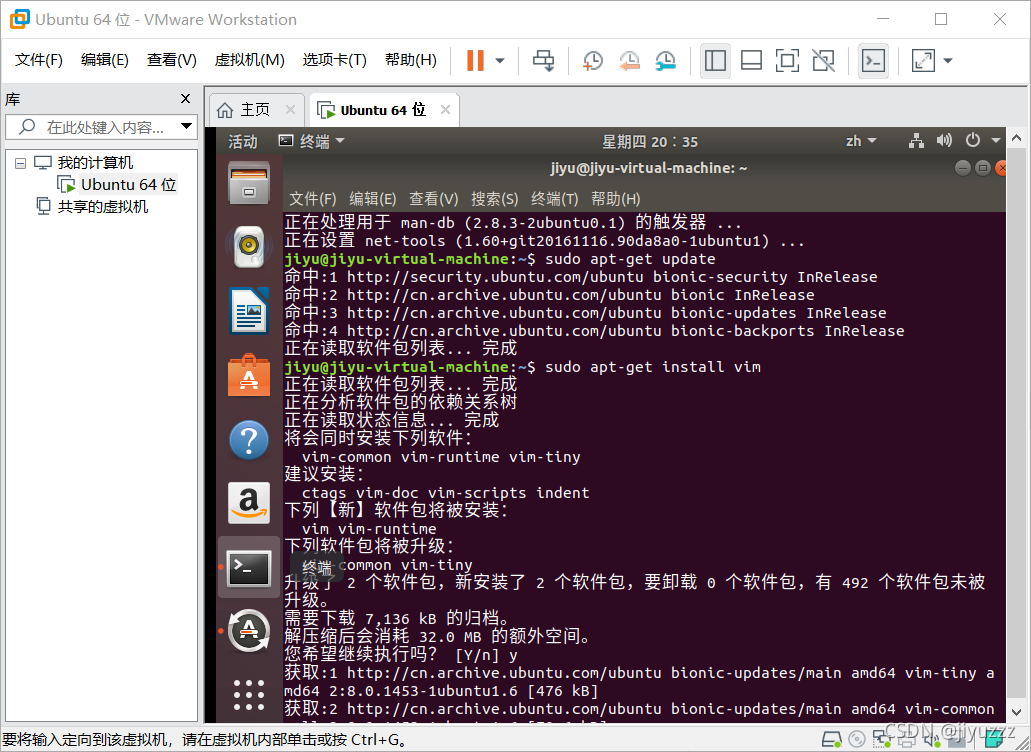Close the Ubuntu 64 位 tab

[x=445, y=110]
